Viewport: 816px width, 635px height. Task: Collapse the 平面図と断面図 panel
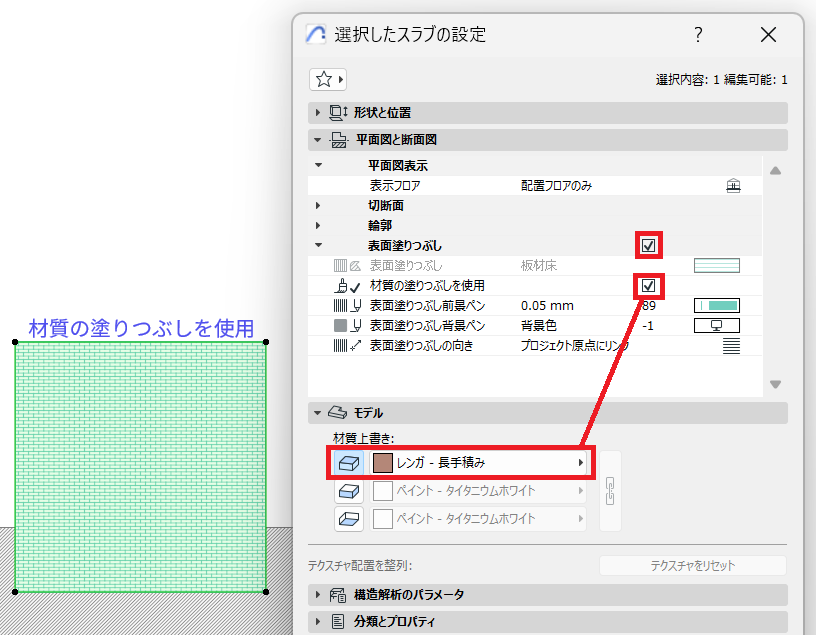pyautogui.click(x=318, y=139)
